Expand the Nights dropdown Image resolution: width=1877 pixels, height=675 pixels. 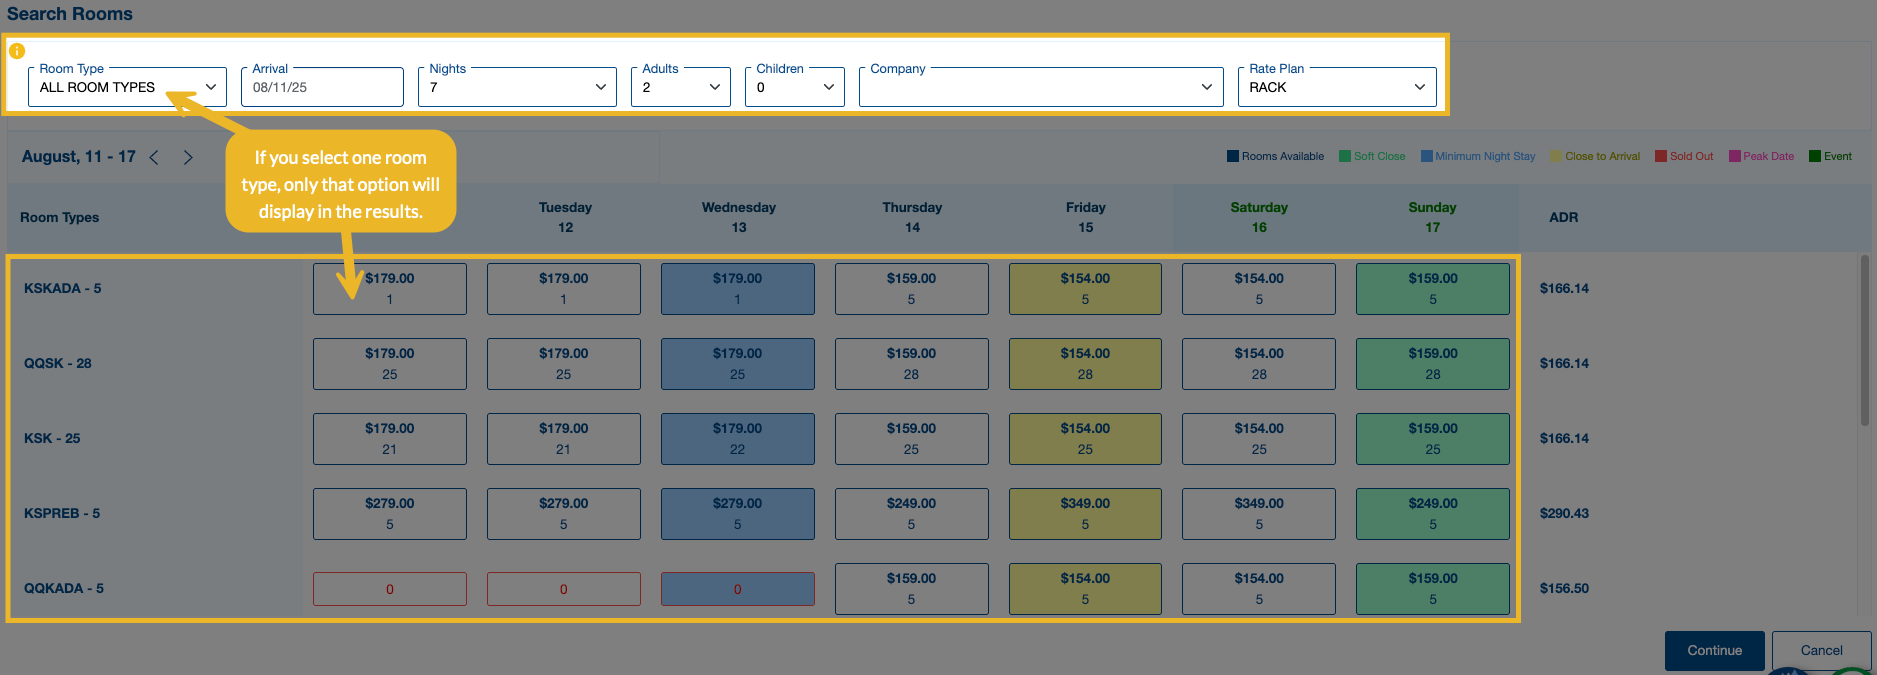(517, 87)
